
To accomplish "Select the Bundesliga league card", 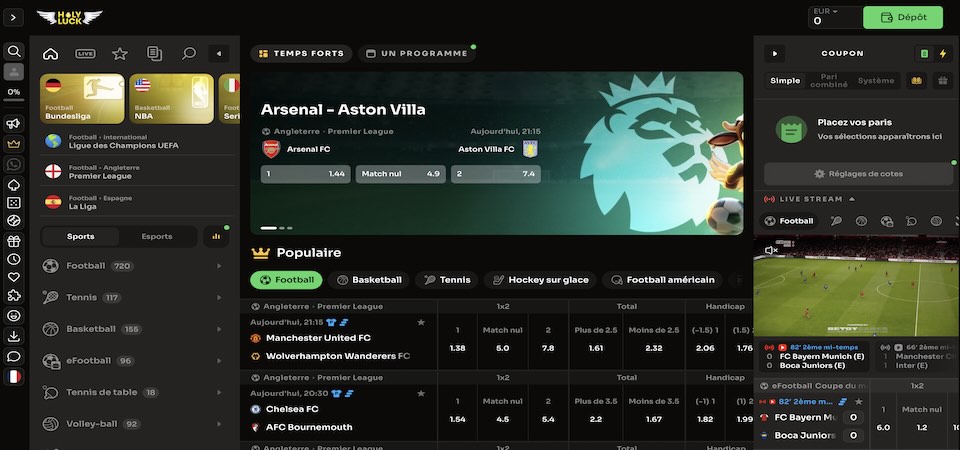I will [x=83, y=99].
